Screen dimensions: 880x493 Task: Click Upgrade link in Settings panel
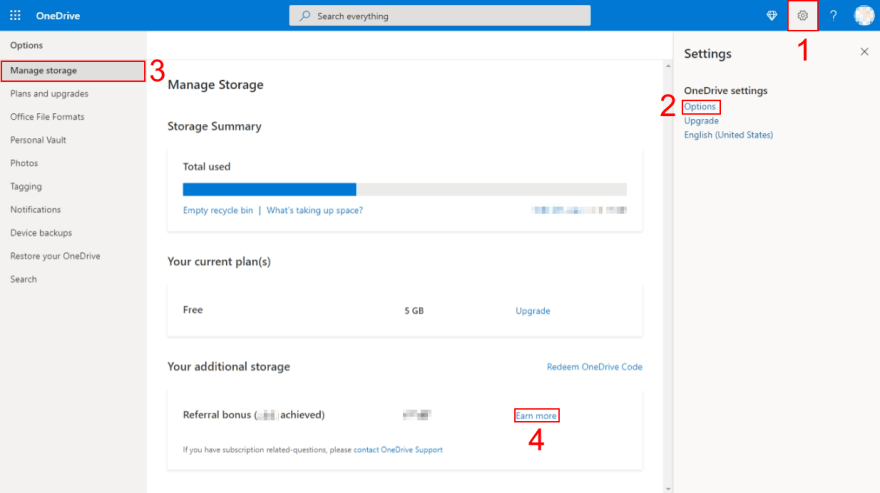pyautogui.click(x=701, y=121)
